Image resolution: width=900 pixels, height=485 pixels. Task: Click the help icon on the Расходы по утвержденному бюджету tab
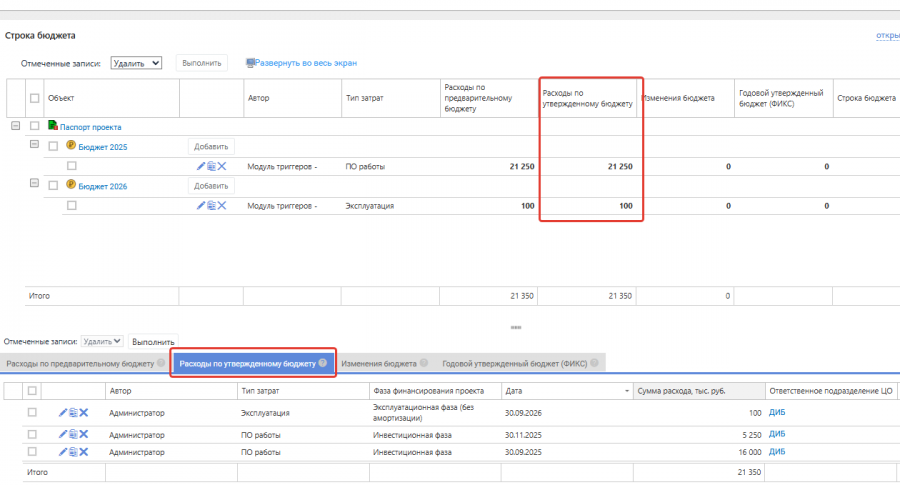323,364
